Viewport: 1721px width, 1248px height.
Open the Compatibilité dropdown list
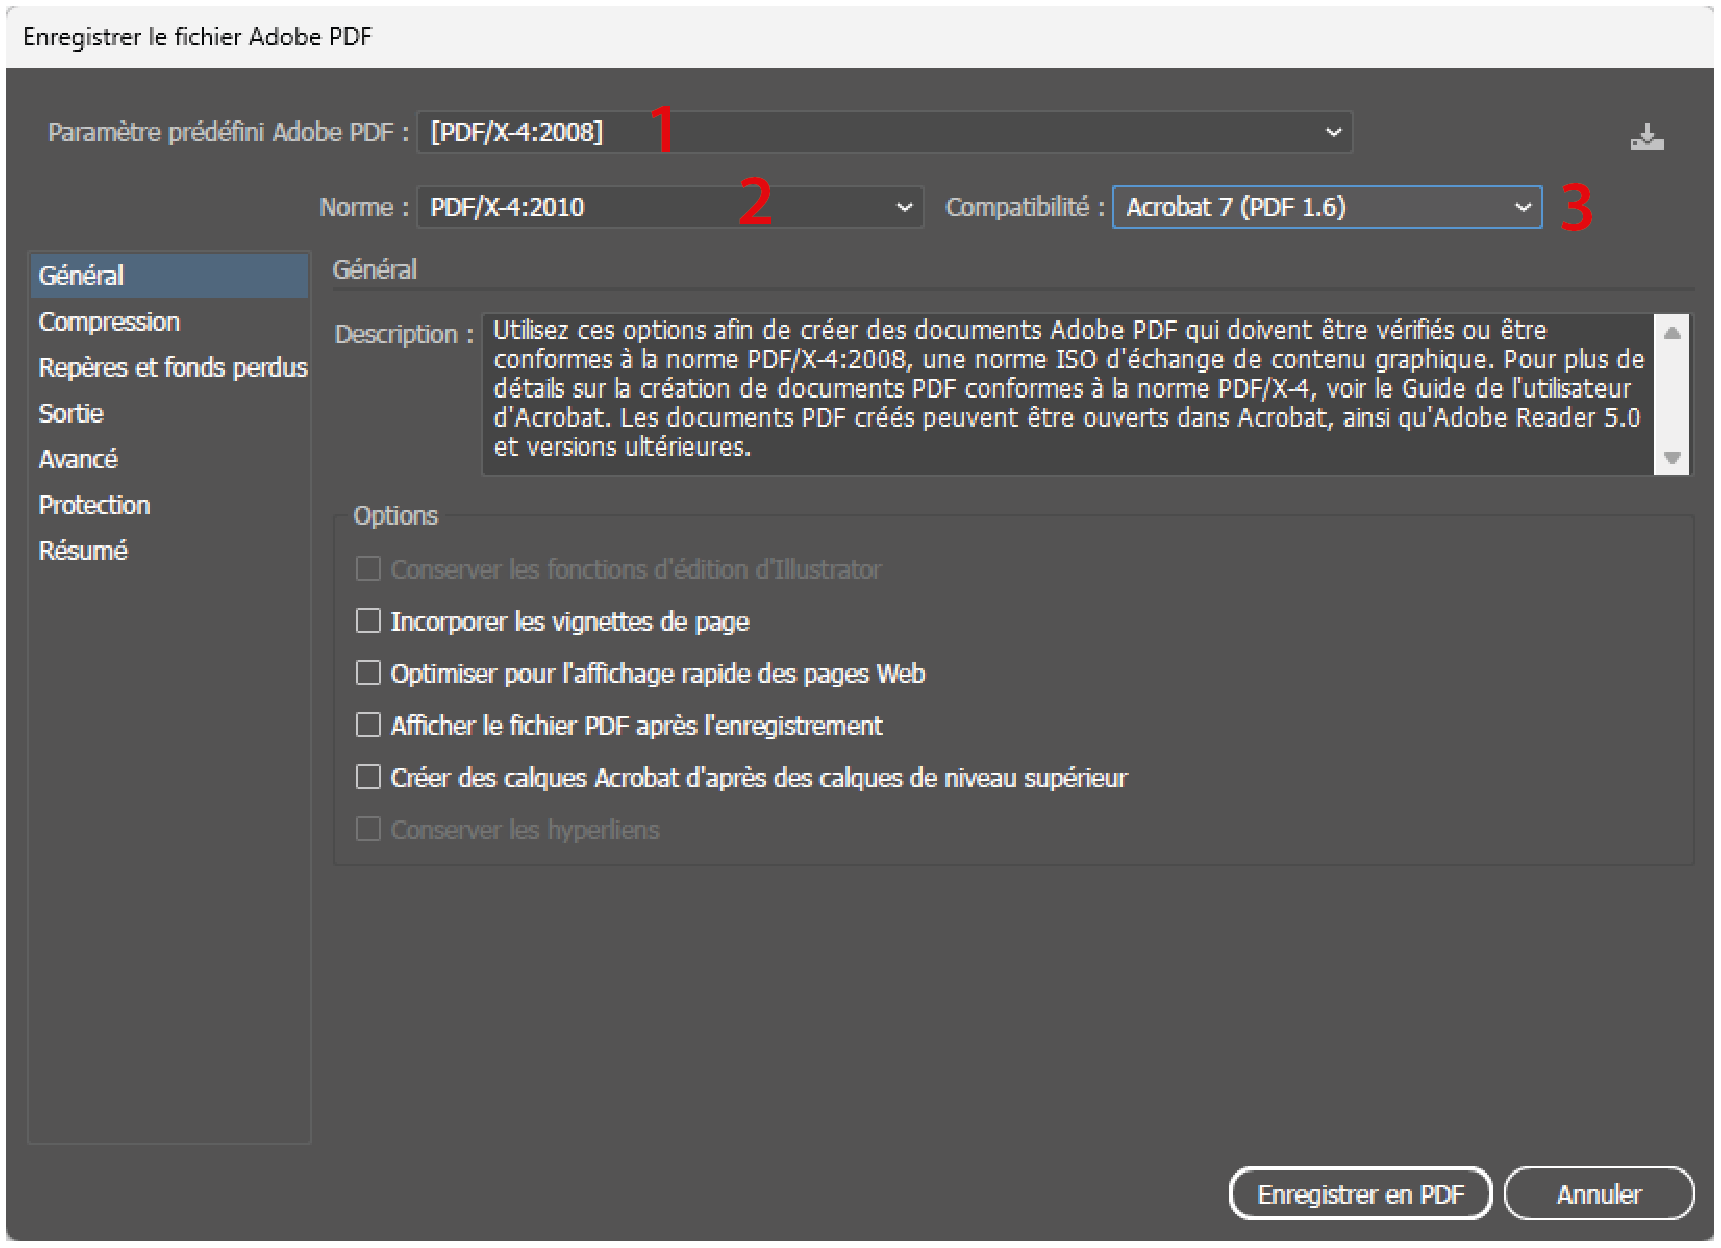tap(1326, 207)
